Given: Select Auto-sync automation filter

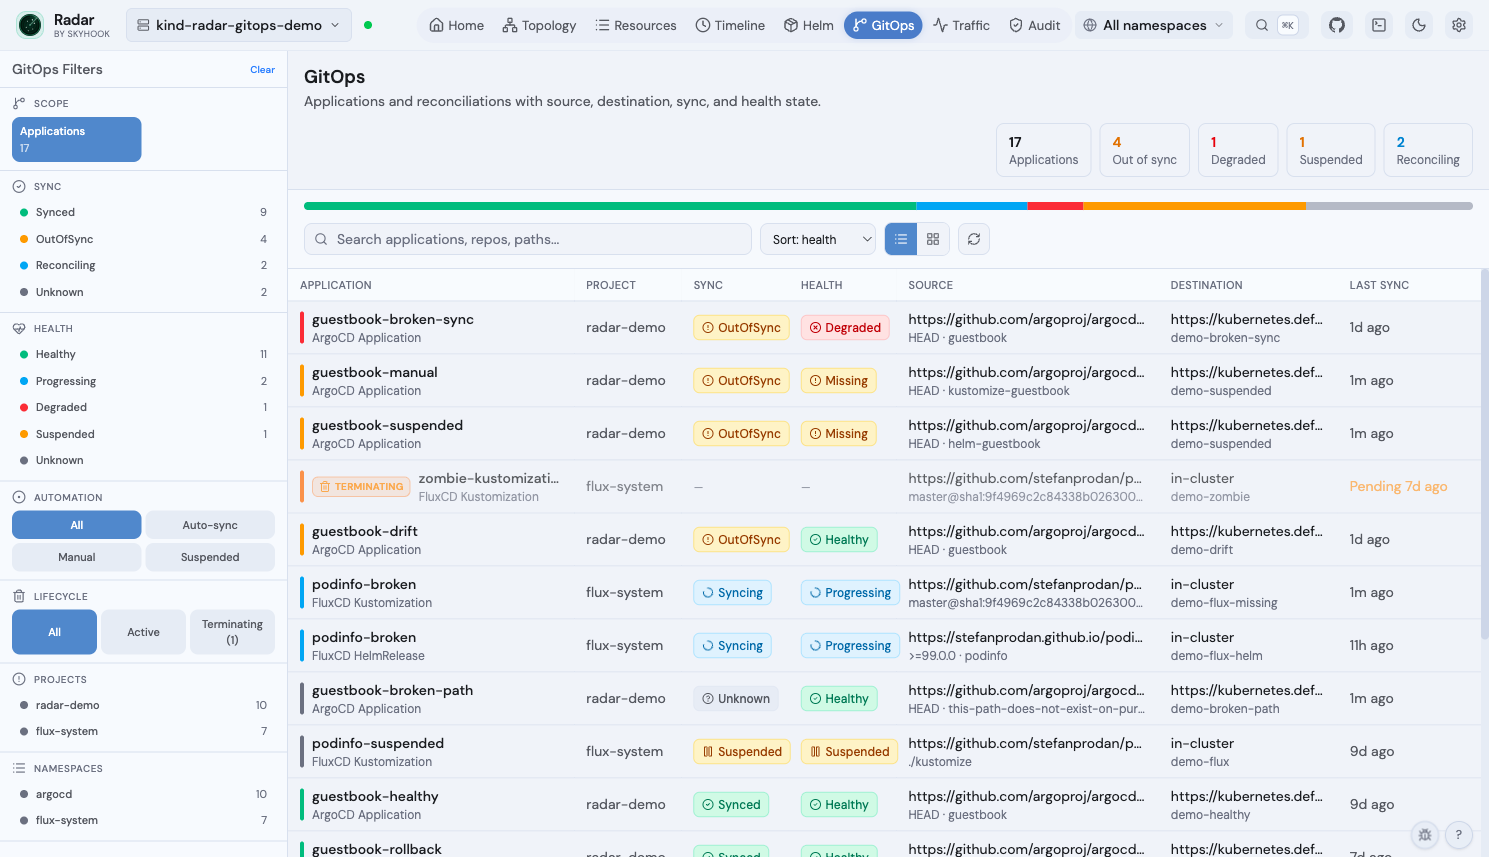Looking at the screenshot, I should pyautogui.click(x=210, y=525).
